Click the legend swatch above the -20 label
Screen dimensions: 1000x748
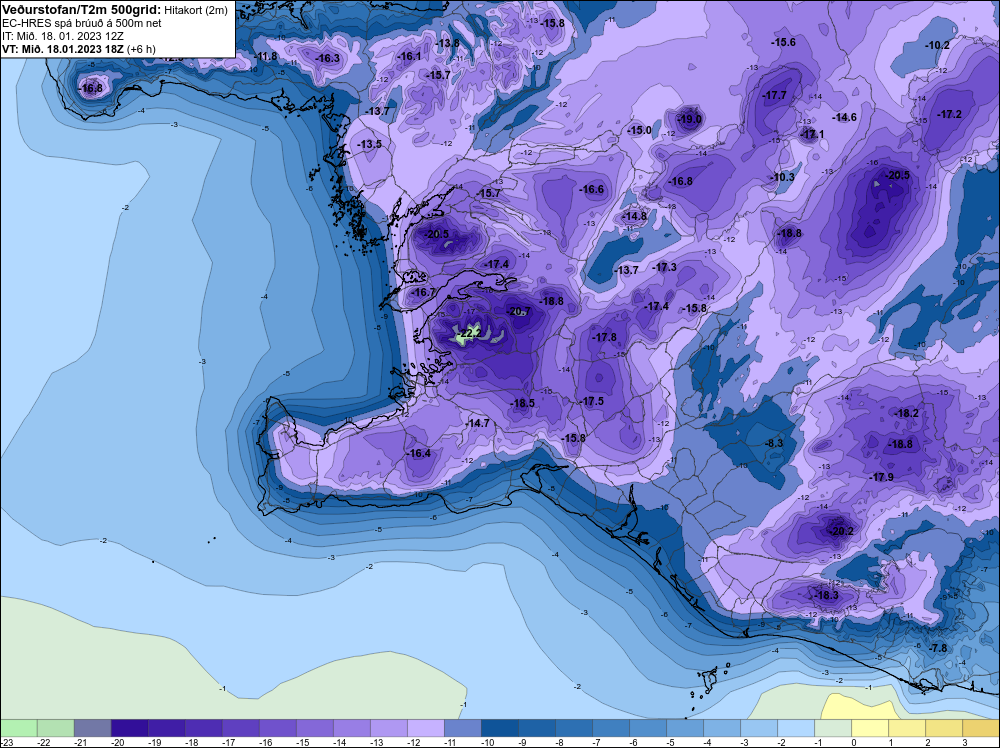pyautogui.click(x=129, y=728)
